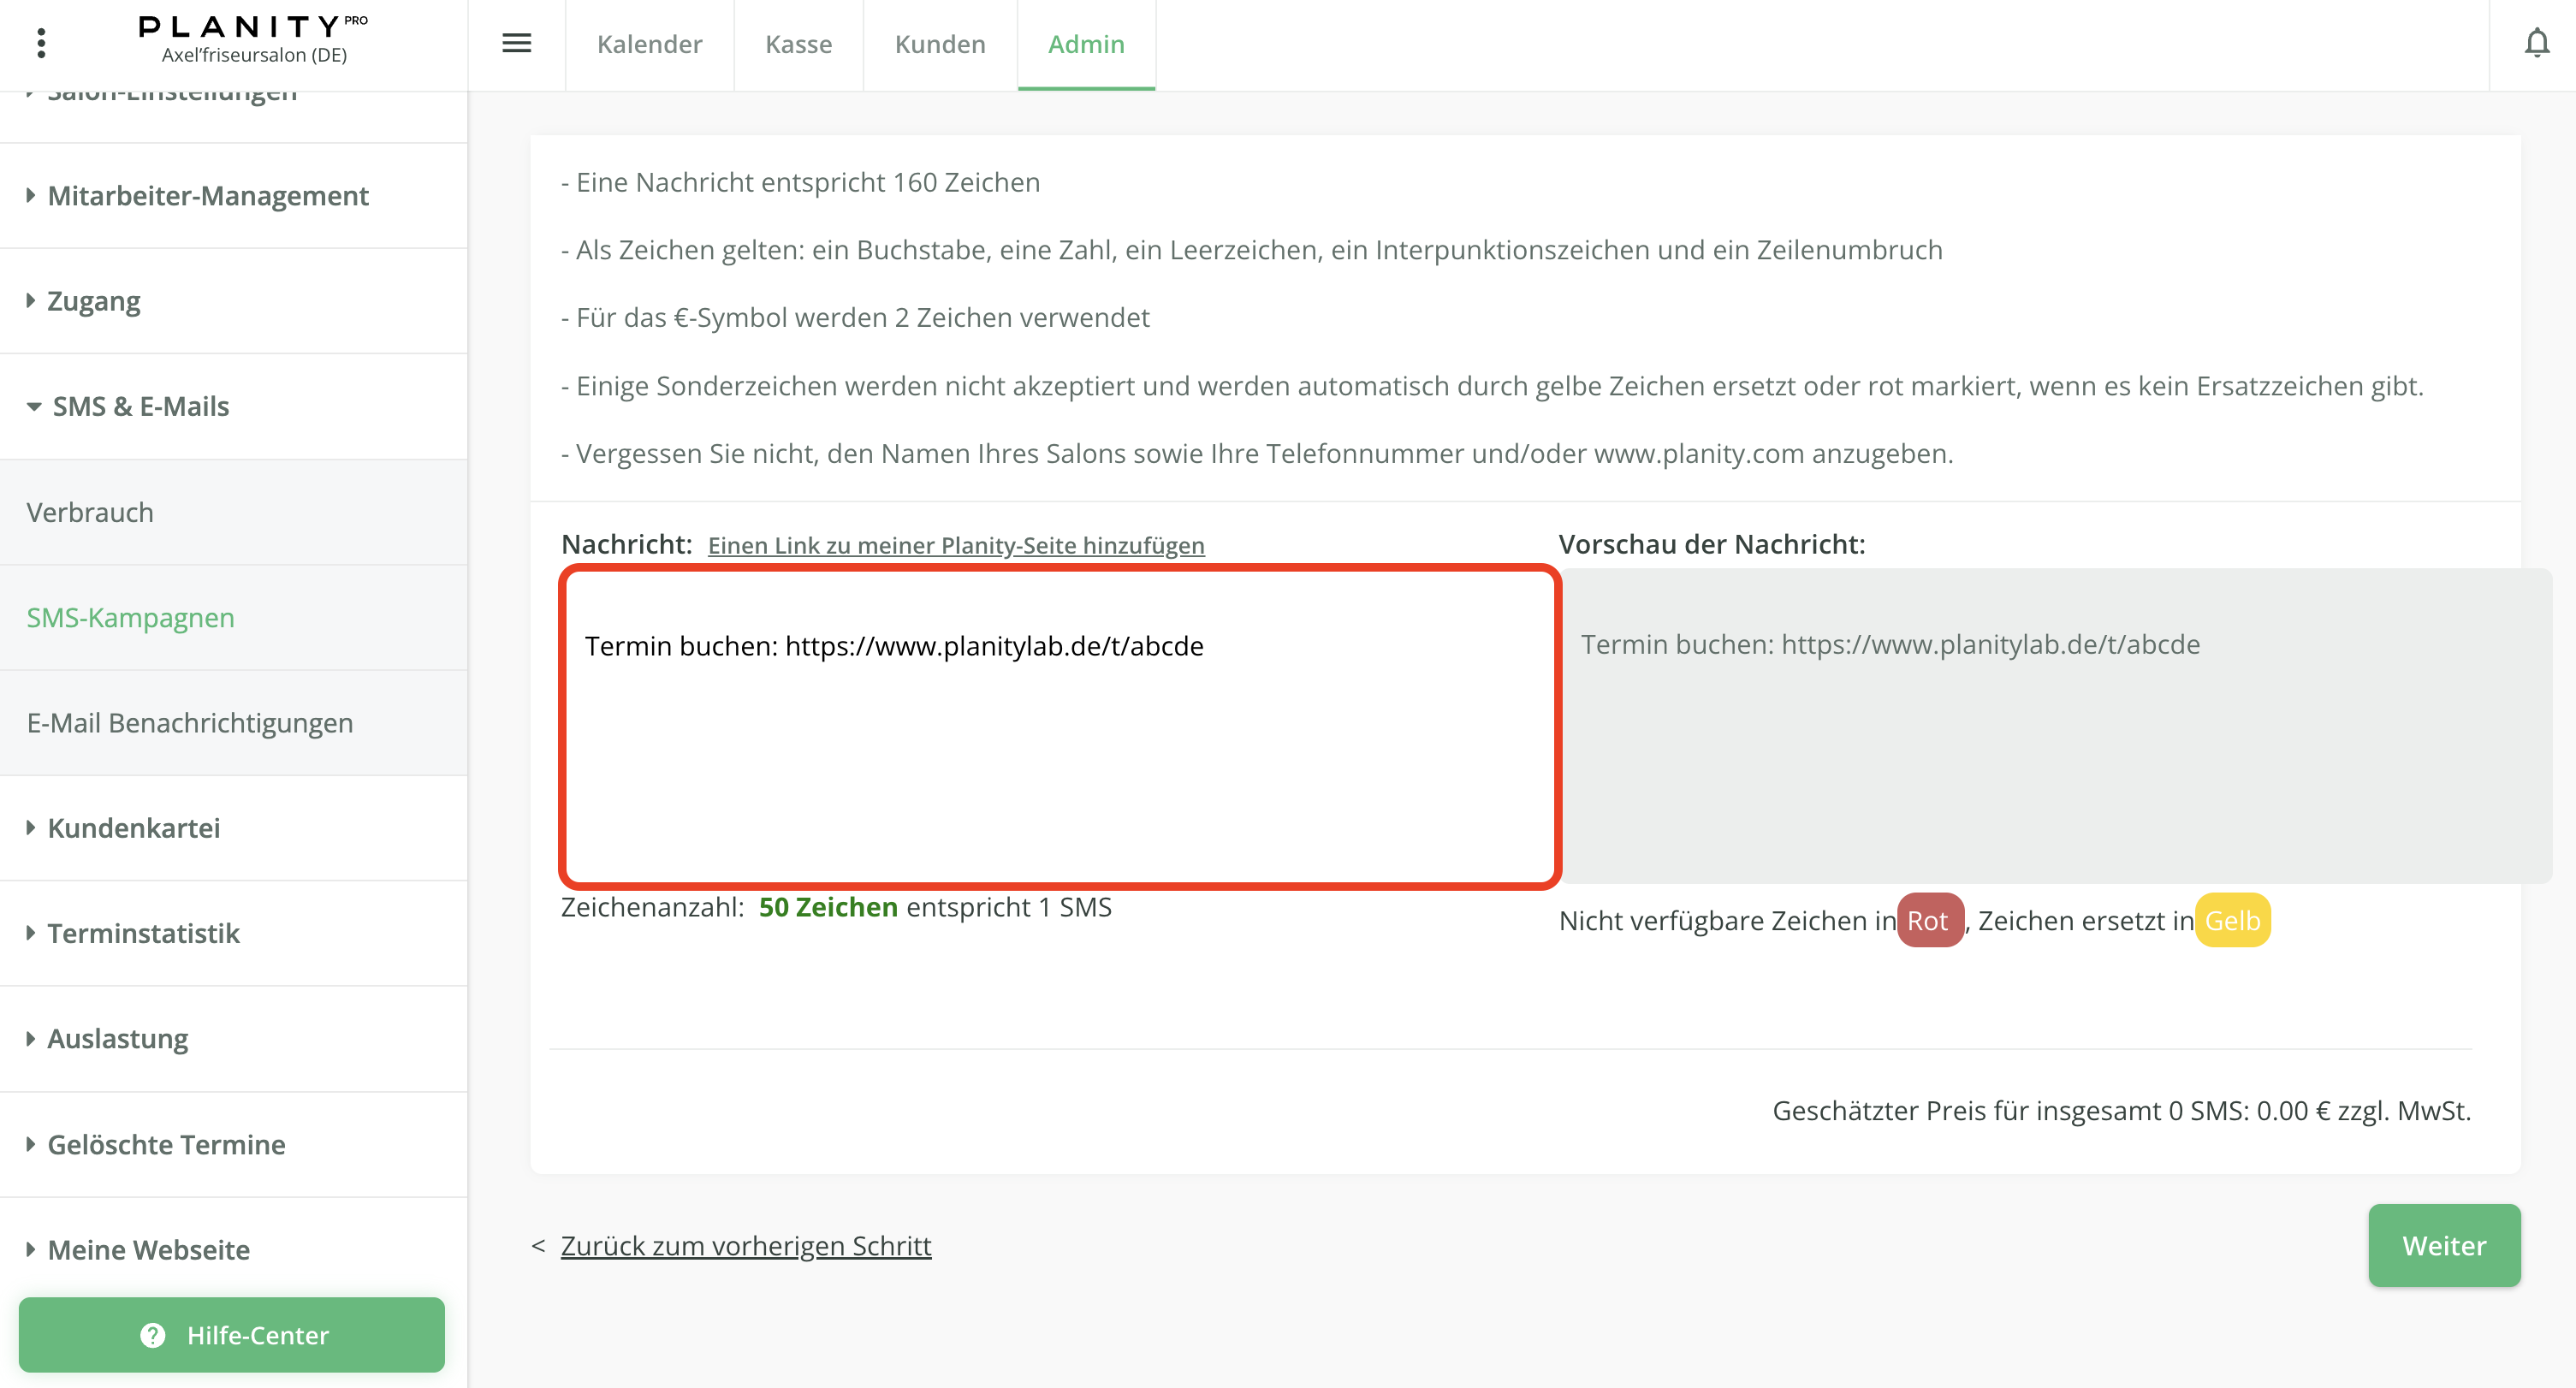Open the three-dot options menu
2576x1388 pixels.
pyautogui.click(x=41, y=43)
